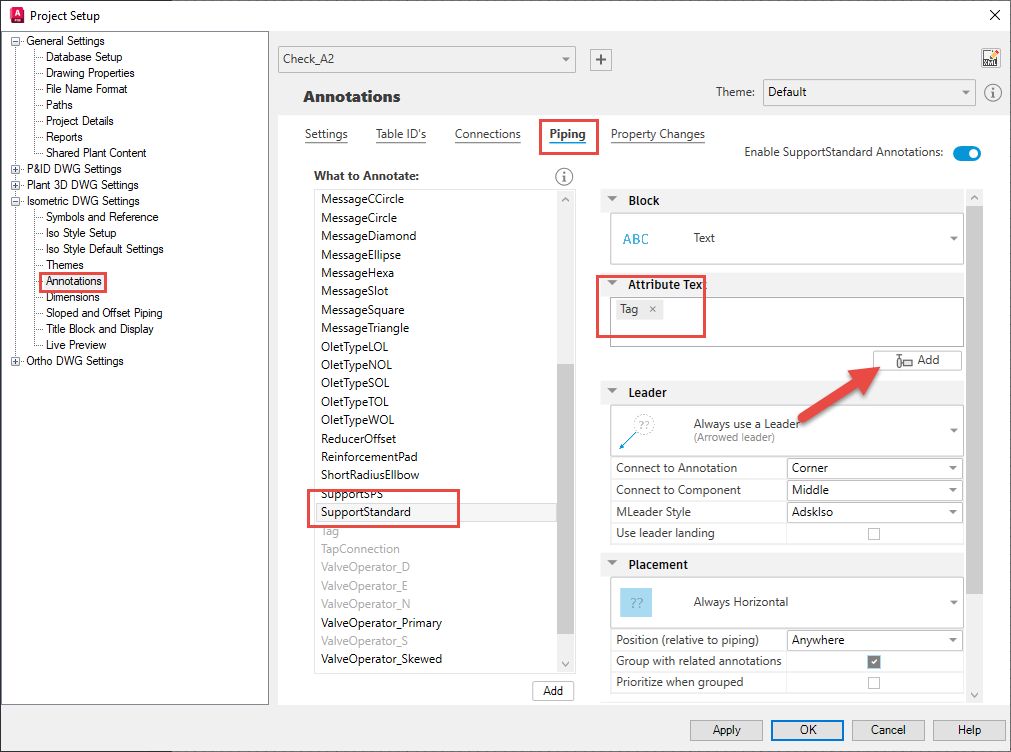1011x752 pixels.
Task: Uncheck Group with related annotations
Action: pos(874,661)
